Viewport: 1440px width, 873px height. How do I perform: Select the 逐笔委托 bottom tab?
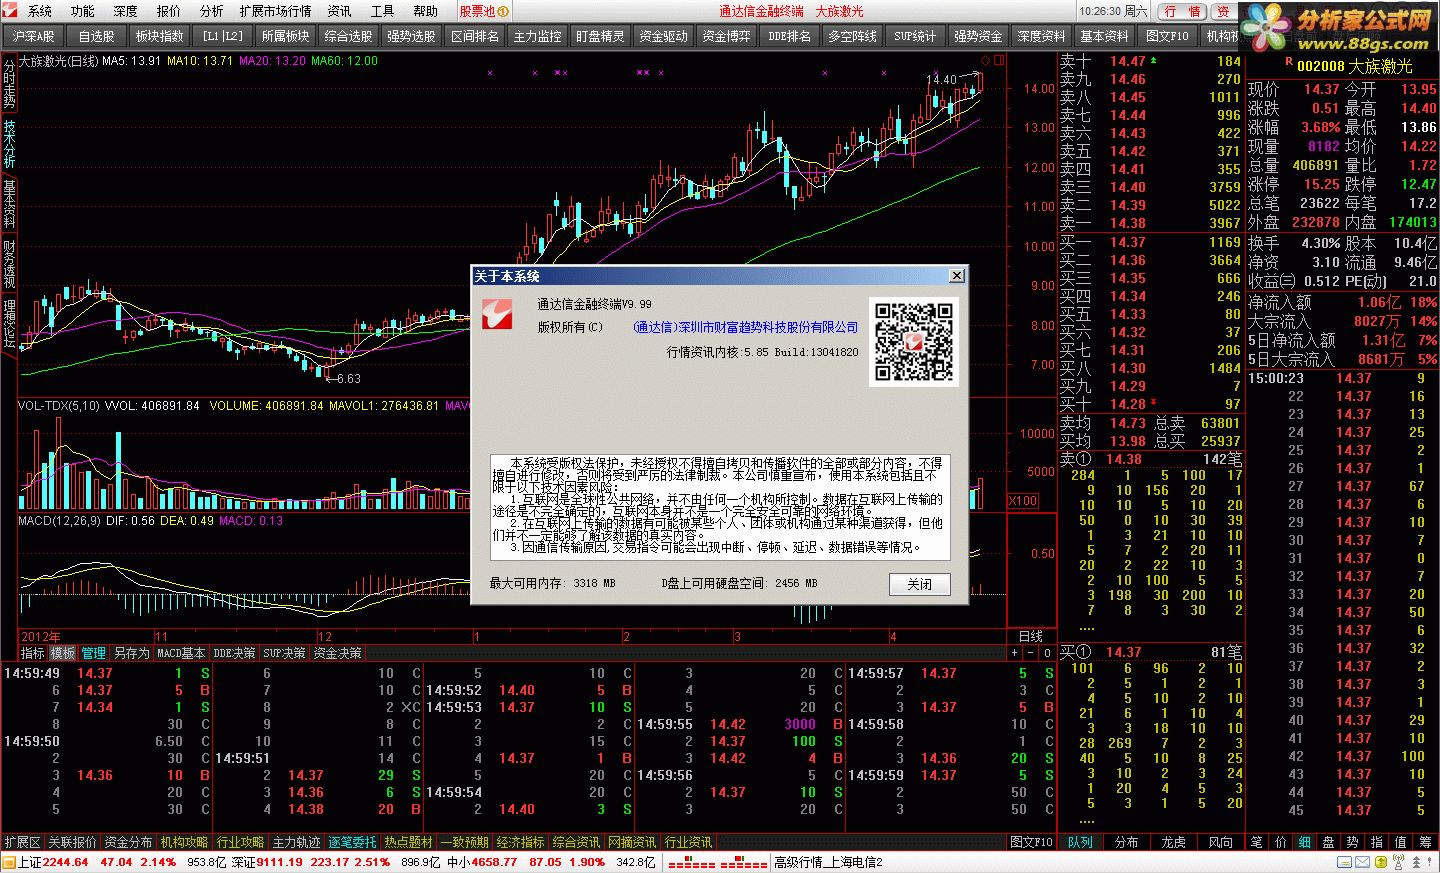[353, 842]
